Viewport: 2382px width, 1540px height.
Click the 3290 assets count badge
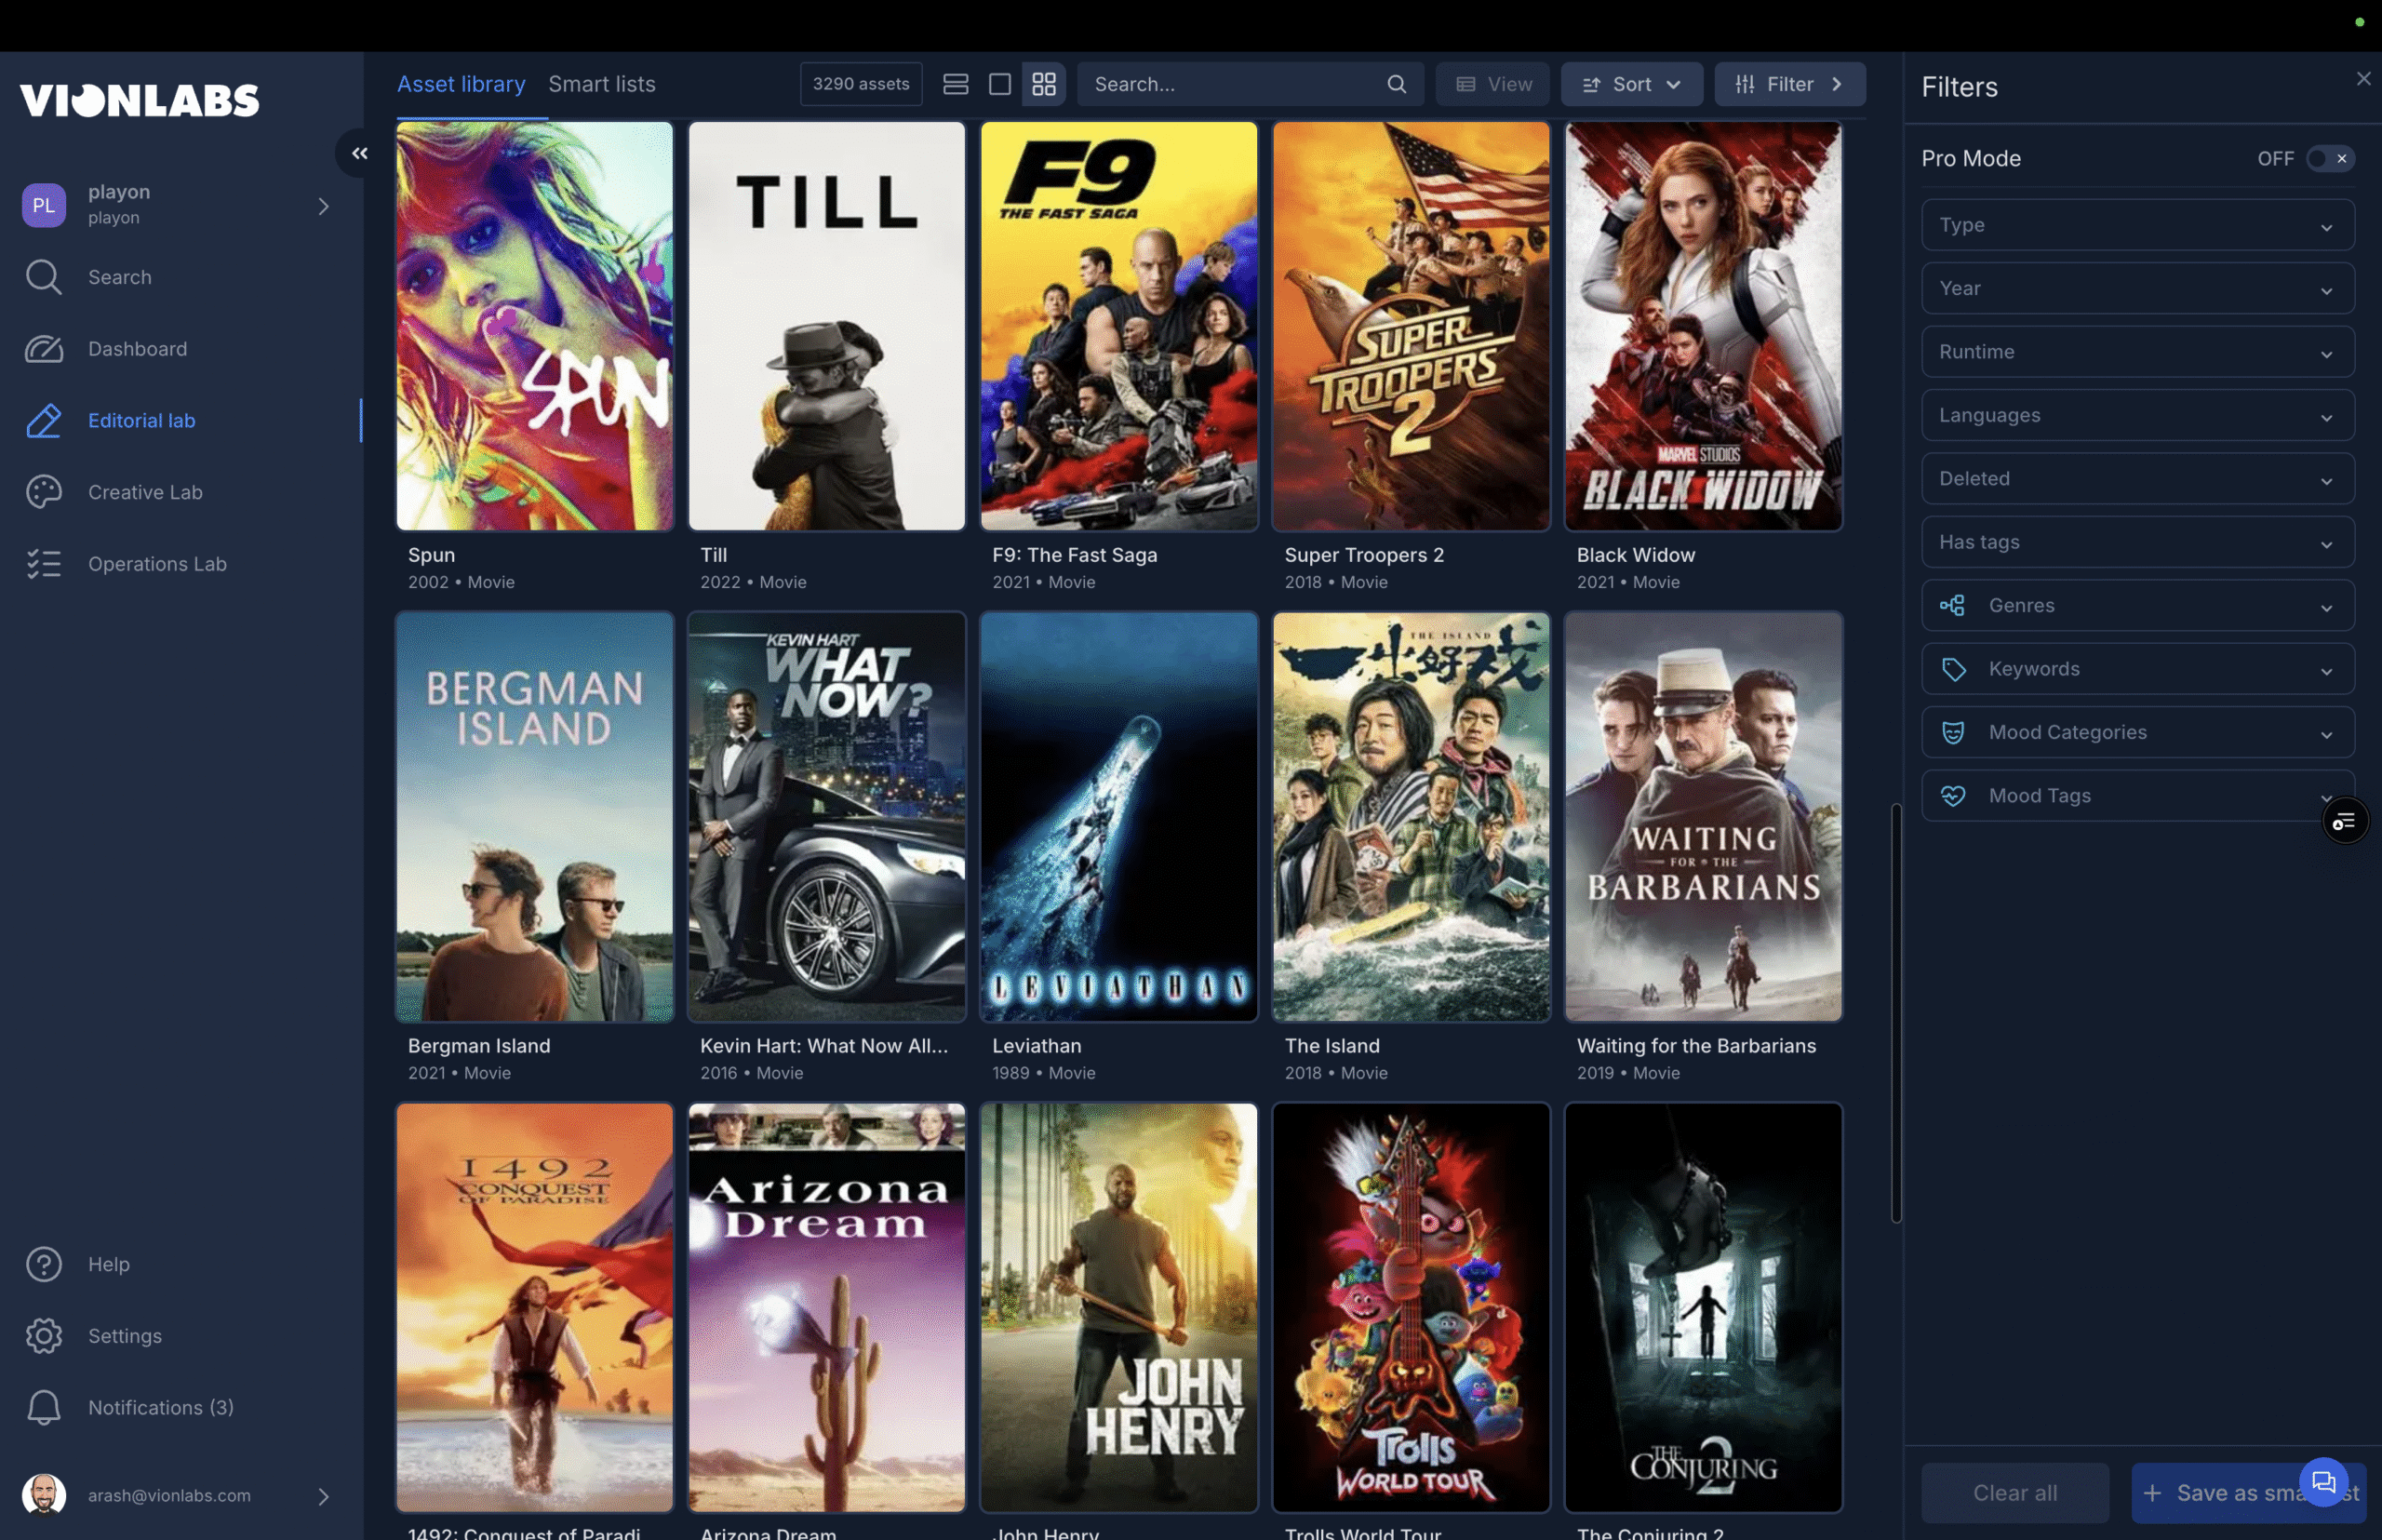tap(860, 84)
